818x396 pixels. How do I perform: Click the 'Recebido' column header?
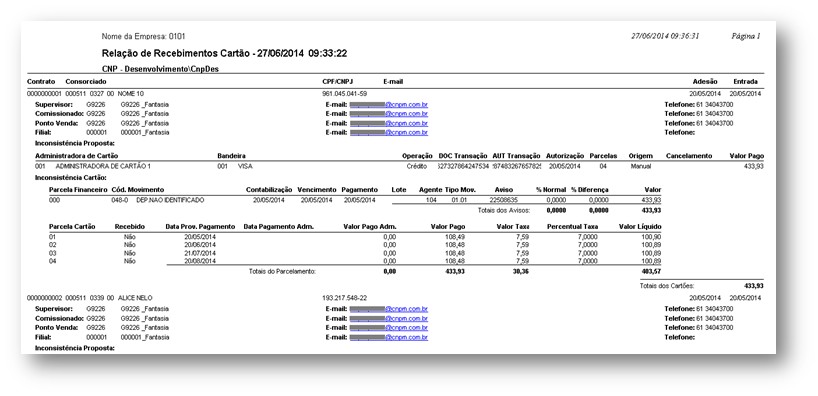(x=130, y=227)
